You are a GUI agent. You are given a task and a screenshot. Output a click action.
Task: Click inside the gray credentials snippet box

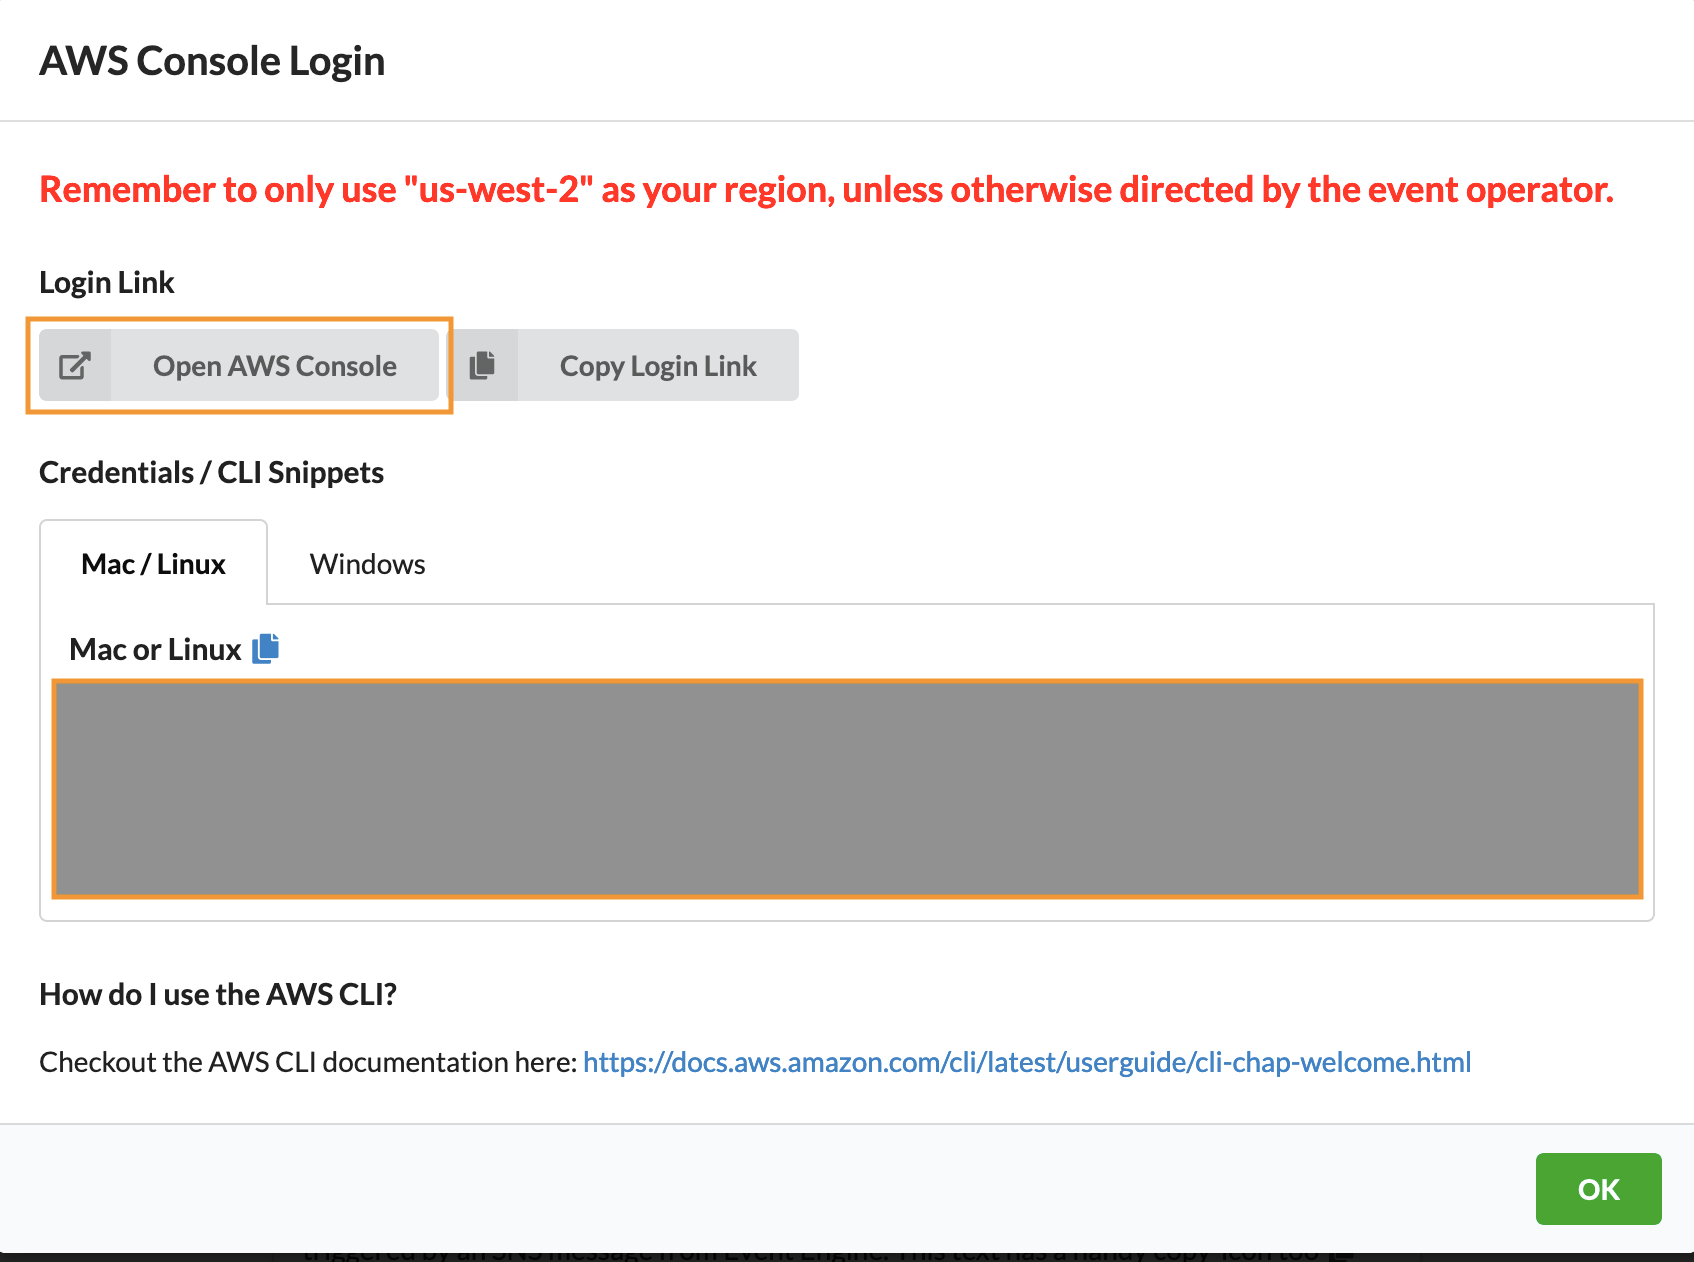847,789
